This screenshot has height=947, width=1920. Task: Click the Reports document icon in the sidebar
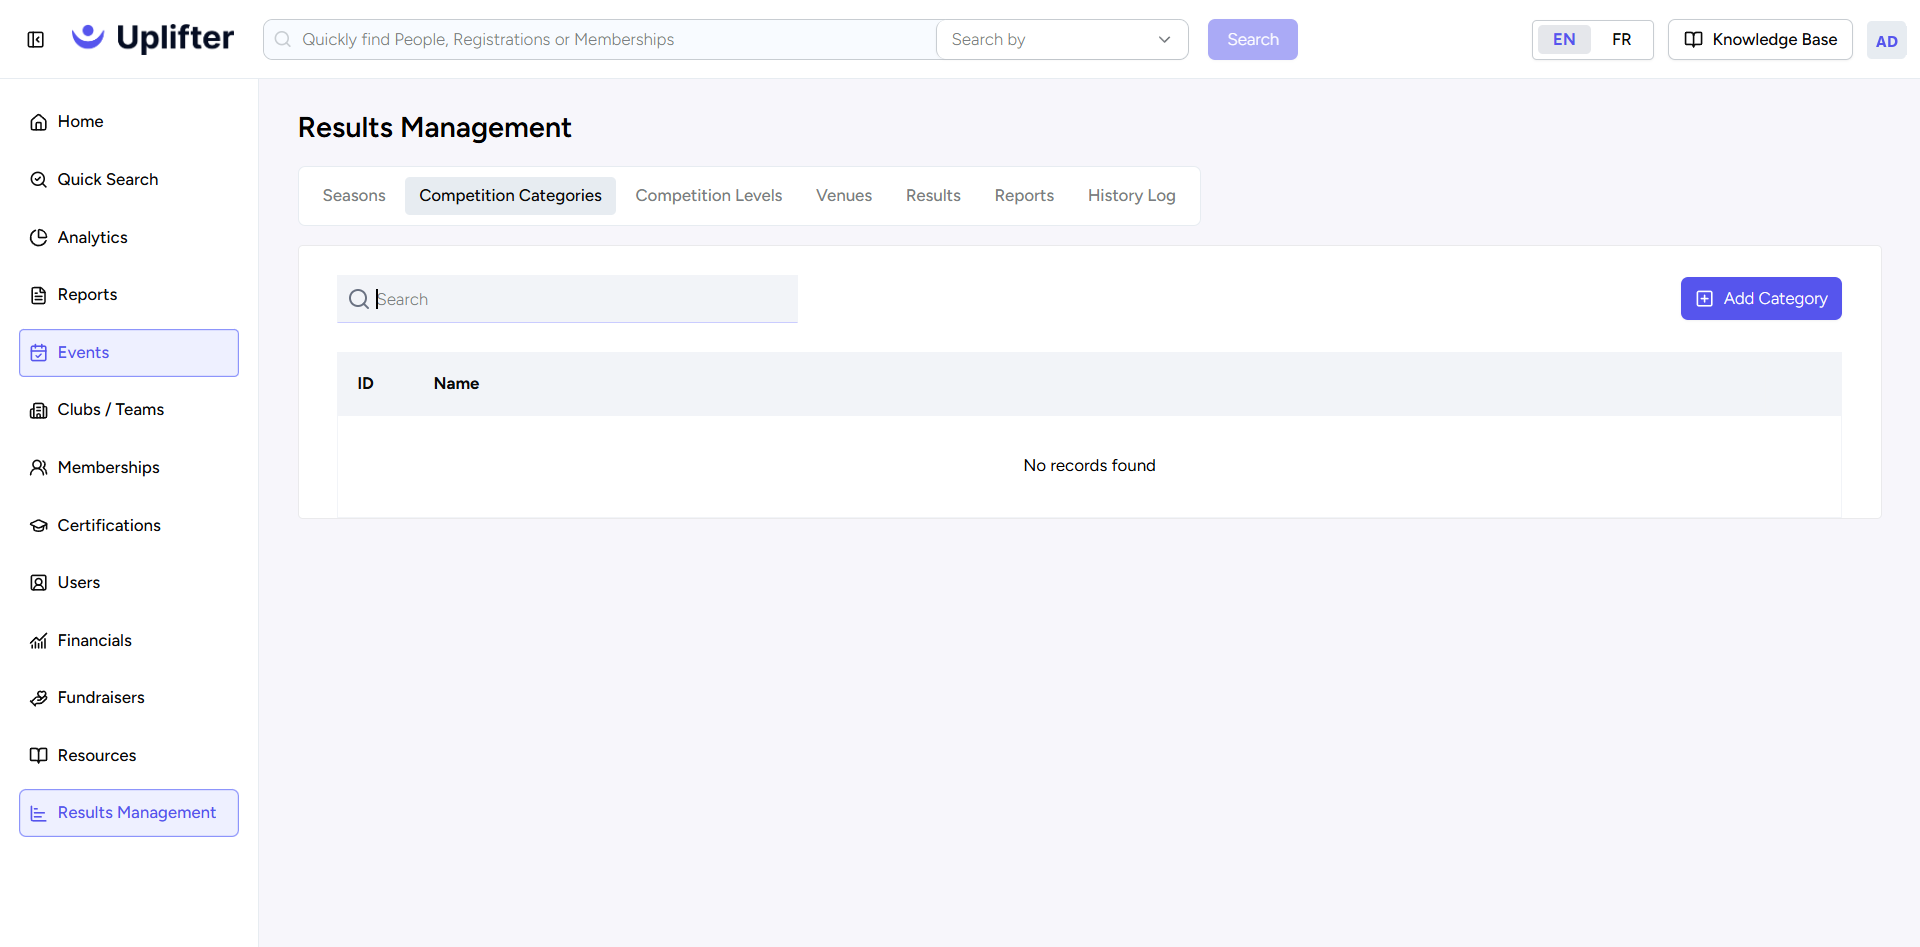[x=39, y=295]
